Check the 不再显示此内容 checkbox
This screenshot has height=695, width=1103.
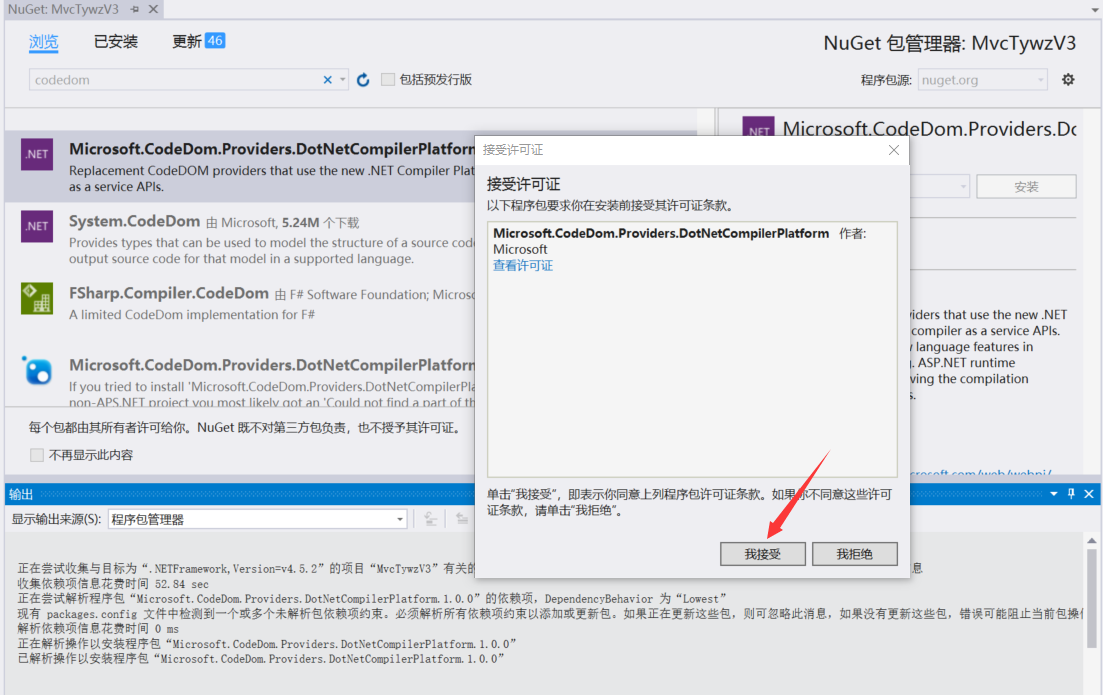[x=37, y=455]
